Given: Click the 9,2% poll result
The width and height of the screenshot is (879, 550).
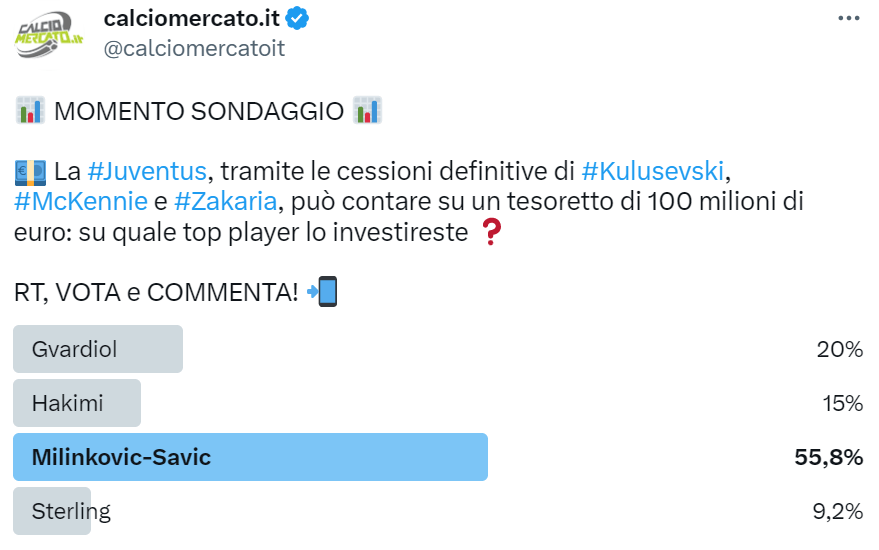Looking at the screenshot, I should 838,511.
